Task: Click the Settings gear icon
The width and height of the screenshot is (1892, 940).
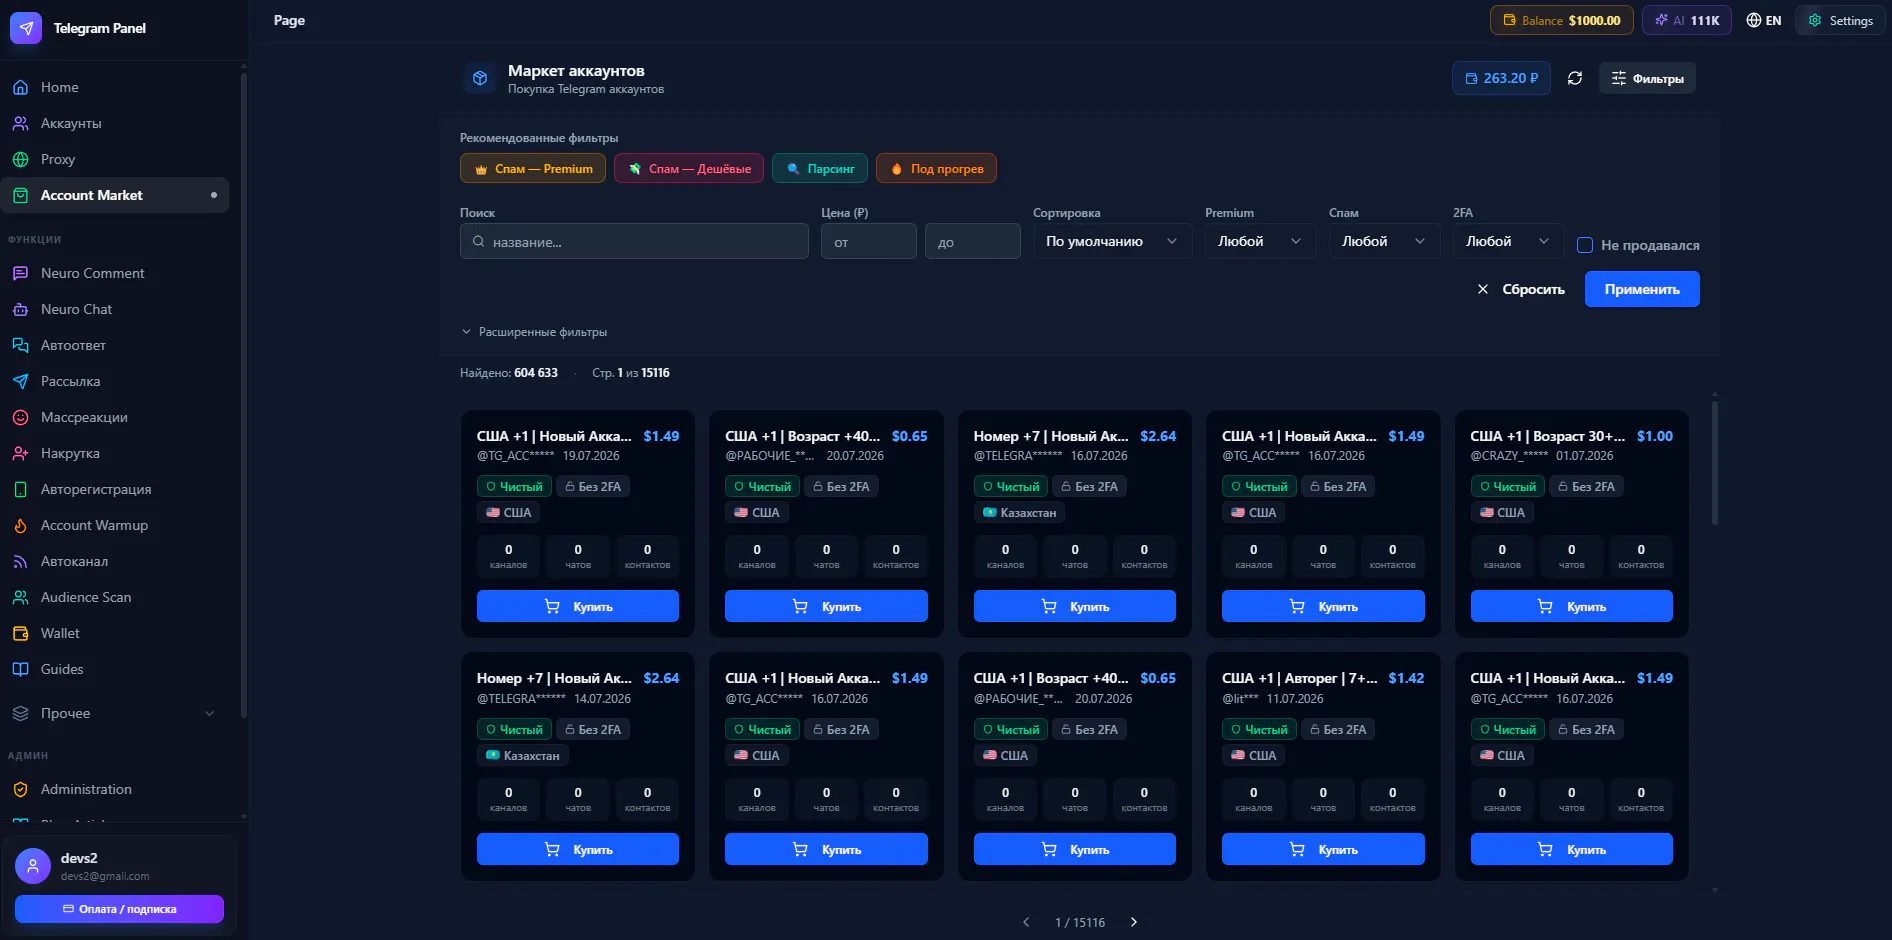Action: tap(1815, 20)
